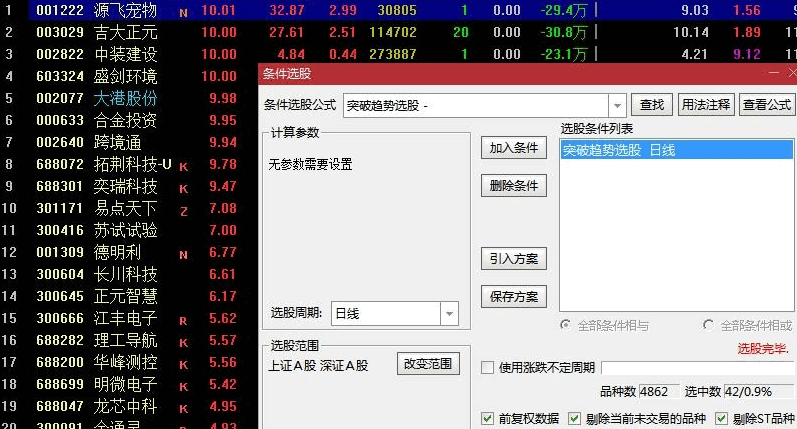Select stock row 源飞宠物
Viewport: 797px width, 429px height.
(126, 10)
